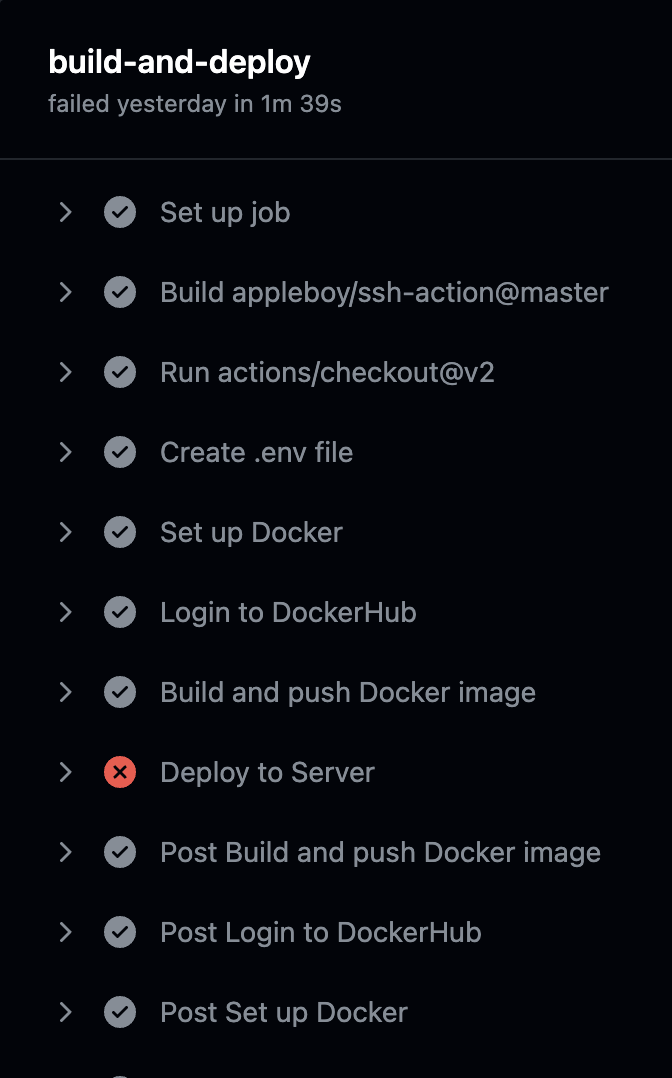
Task: Click the build-and-deploy job title
Action: (x=180, y=63)
